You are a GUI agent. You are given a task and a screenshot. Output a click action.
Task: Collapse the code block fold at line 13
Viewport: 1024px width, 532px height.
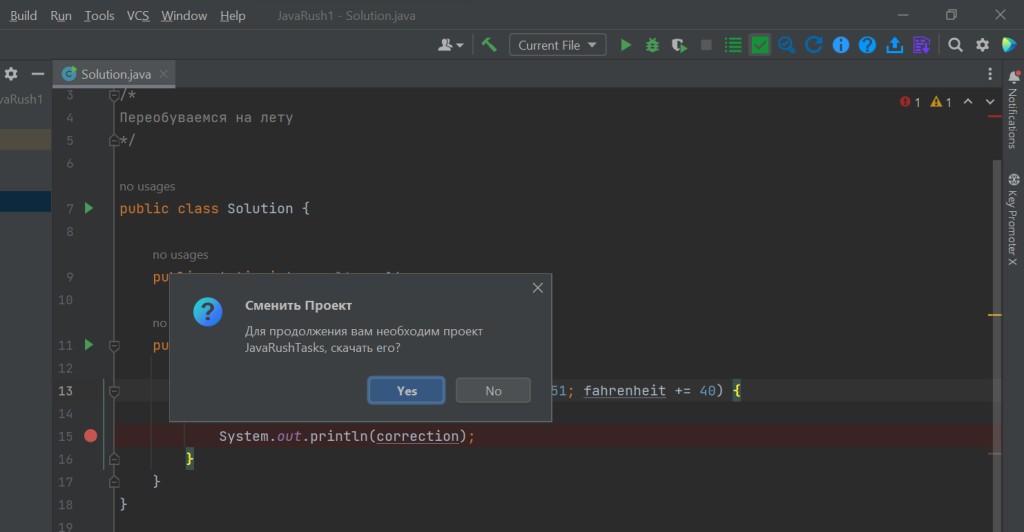pos(114,391)
